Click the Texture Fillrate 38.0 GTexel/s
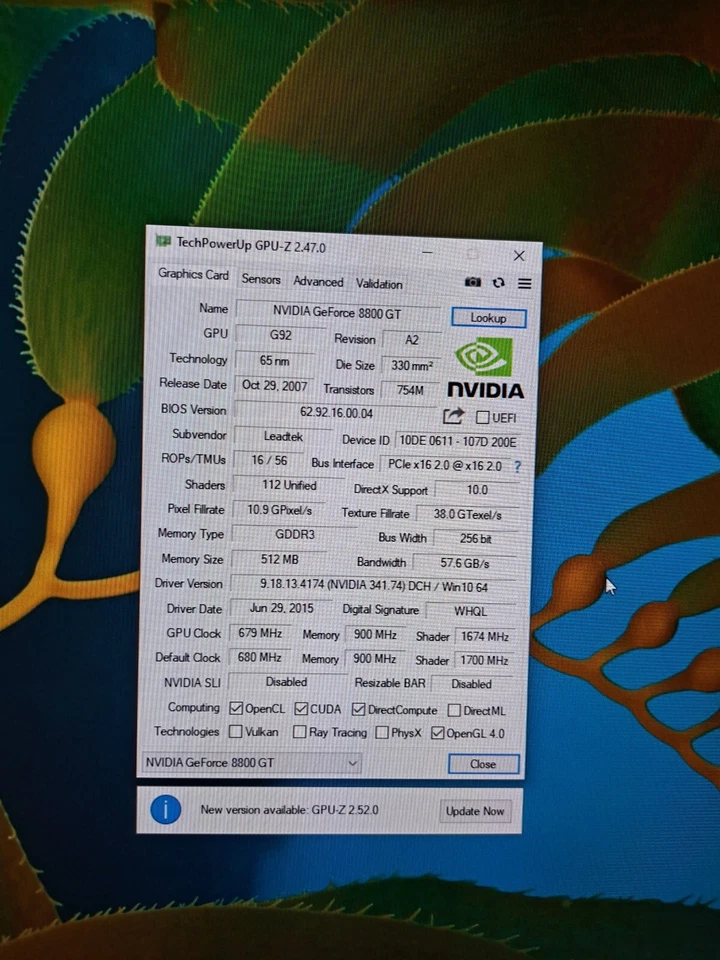This screenshot has height=960, width=720. pos(468,514)
